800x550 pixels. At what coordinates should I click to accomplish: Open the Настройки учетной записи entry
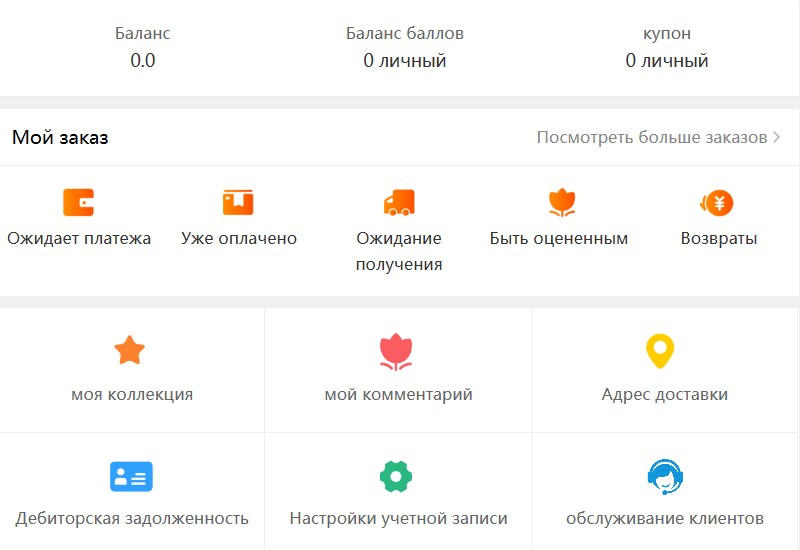click(398, 518)
